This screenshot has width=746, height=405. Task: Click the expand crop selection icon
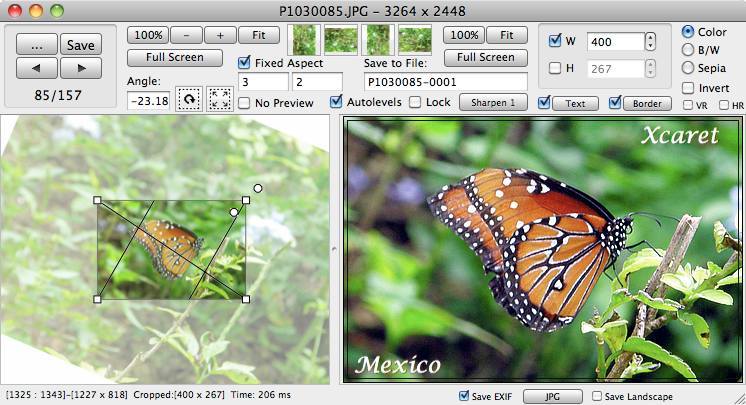pyautogui.click(x=220, y=99)
